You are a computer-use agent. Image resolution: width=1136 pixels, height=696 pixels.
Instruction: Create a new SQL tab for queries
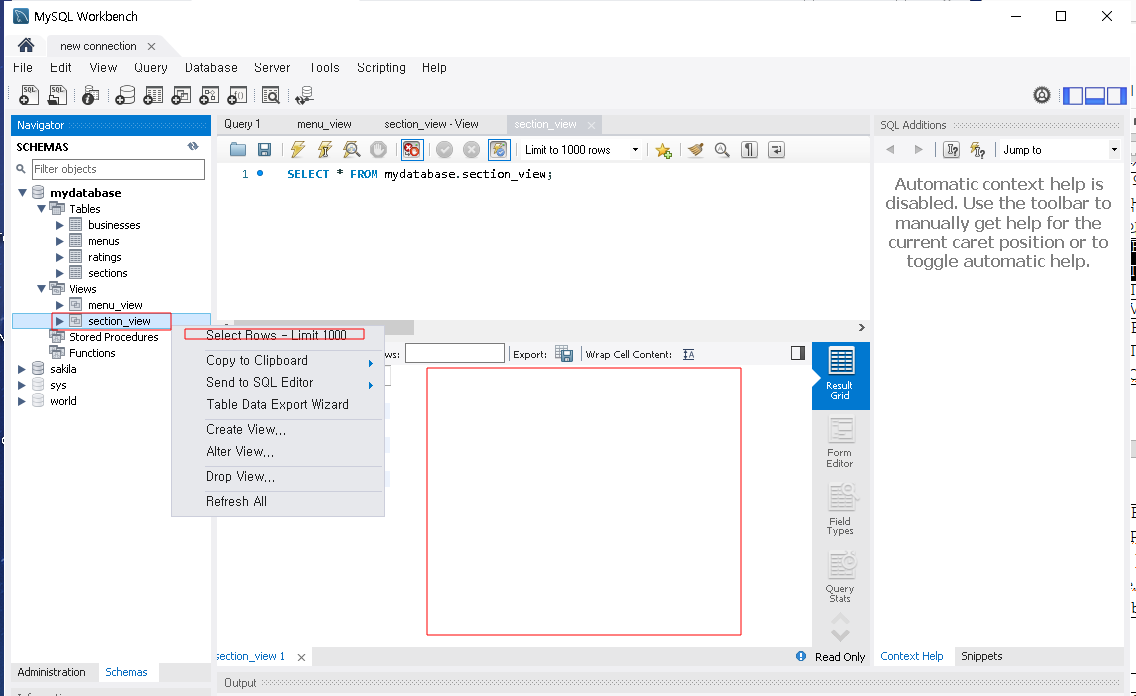pos(29,95)
